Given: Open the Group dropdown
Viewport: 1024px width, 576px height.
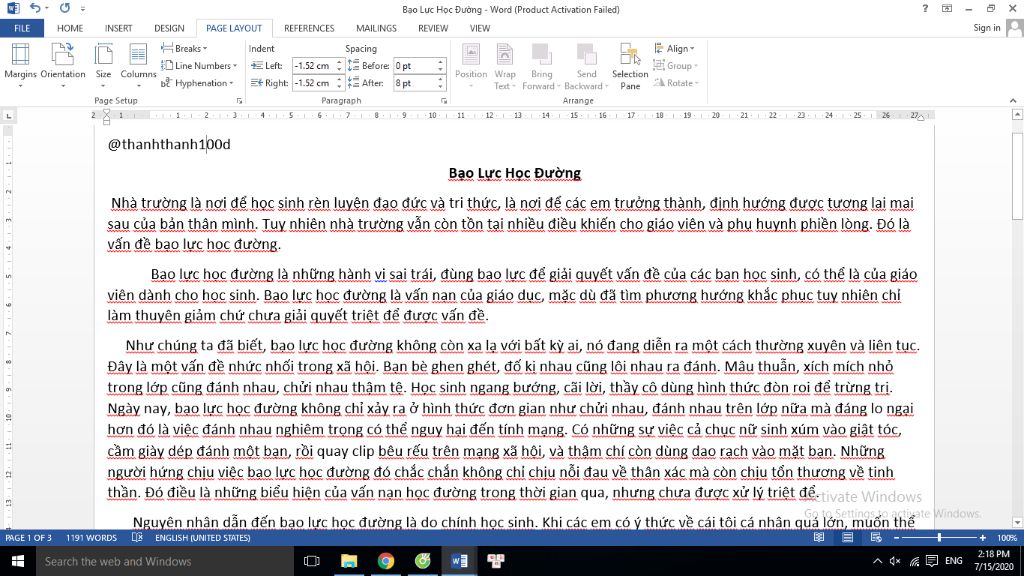Looking at the screenshot, I should pyautogui.click(x=675, y=65).
